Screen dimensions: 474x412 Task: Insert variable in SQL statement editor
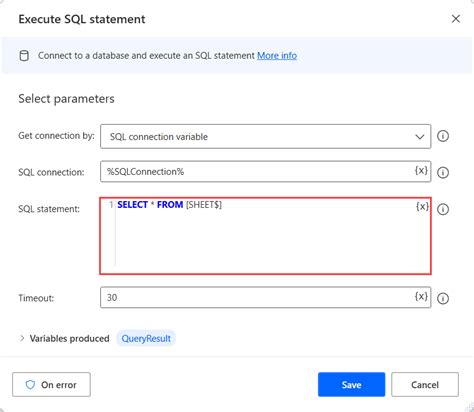click(422, 207)
